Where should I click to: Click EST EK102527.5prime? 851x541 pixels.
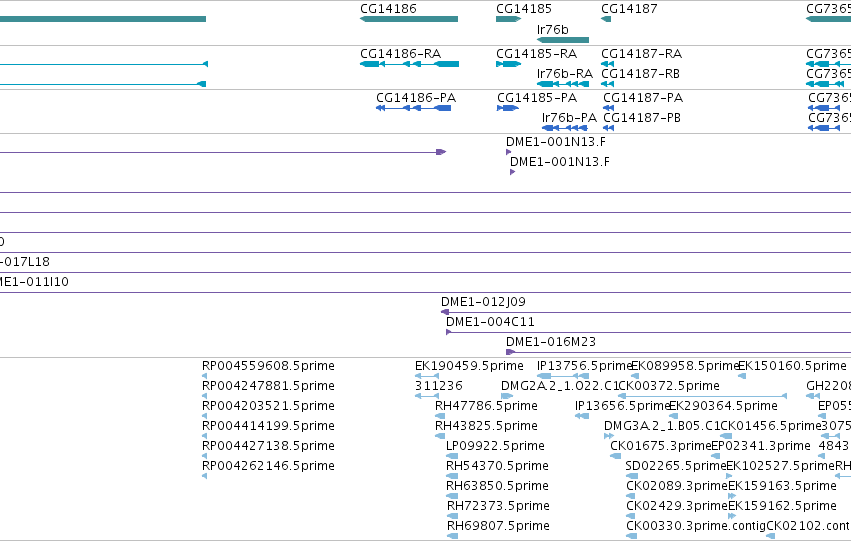click(x=780, y=466)
